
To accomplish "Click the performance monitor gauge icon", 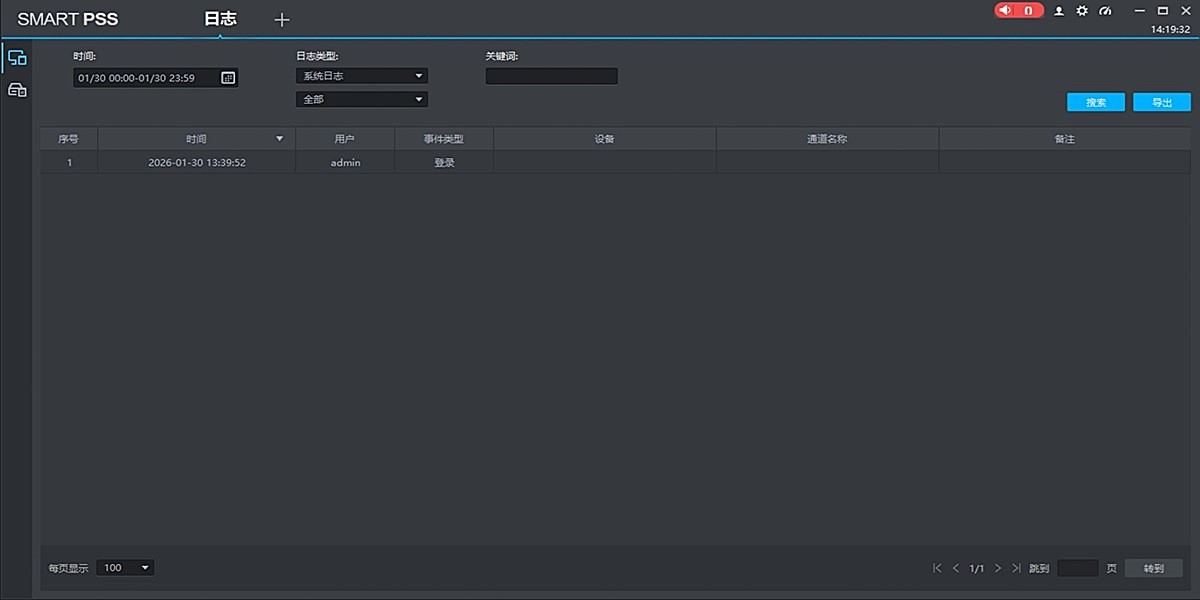I will [1105, 10].
